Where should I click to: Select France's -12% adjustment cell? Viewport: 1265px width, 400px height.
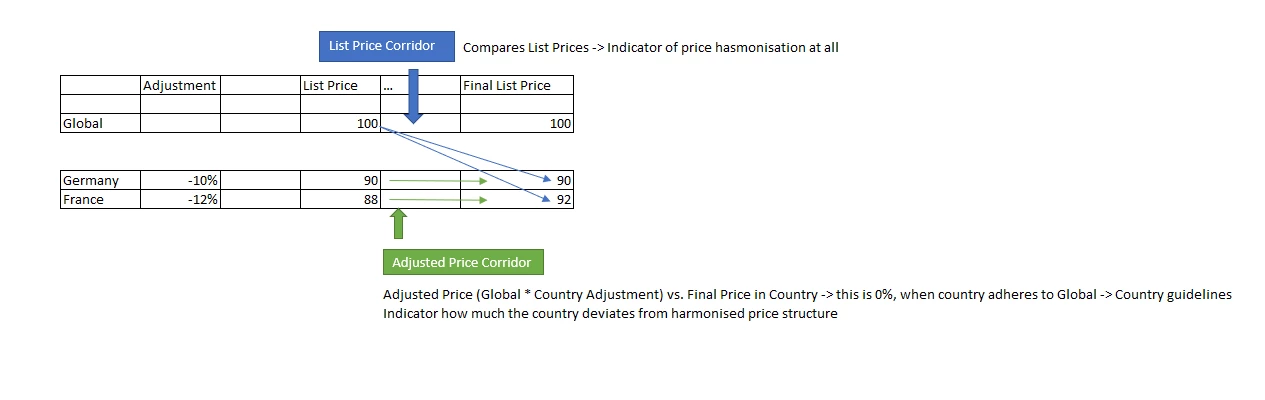click(x=180, y=199)
